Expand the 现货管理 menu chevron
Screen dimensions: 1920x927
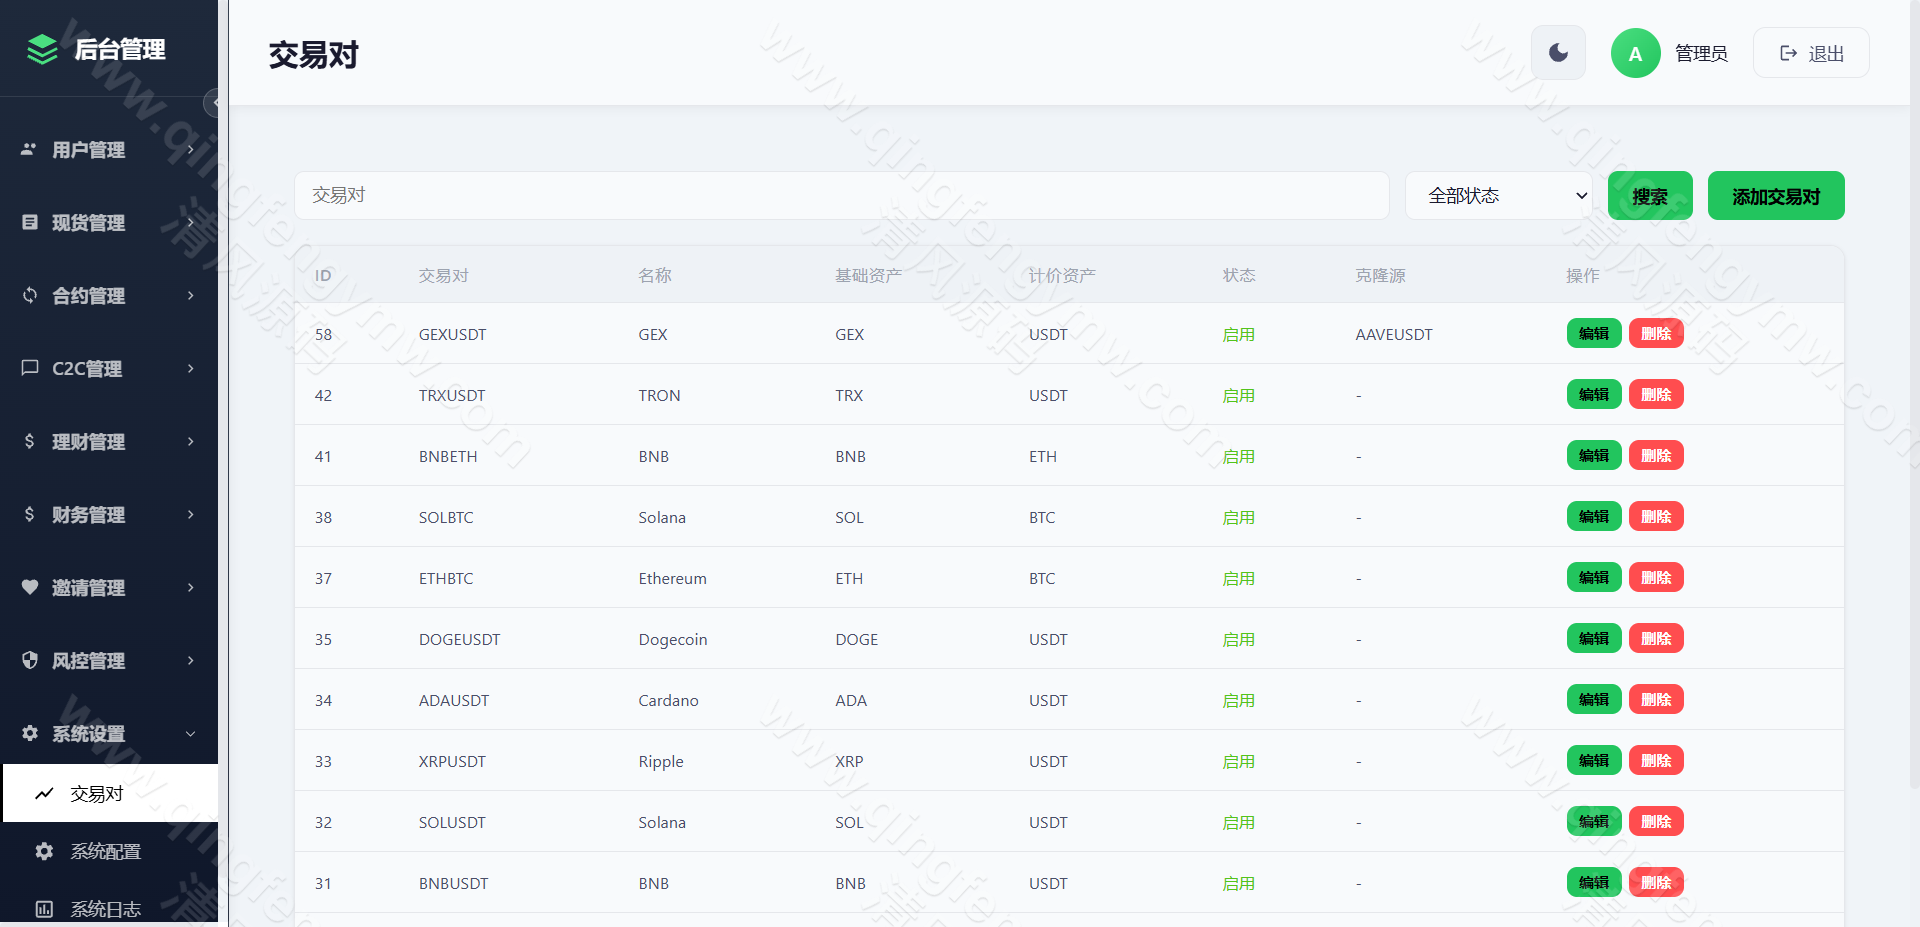pos(191,222)
